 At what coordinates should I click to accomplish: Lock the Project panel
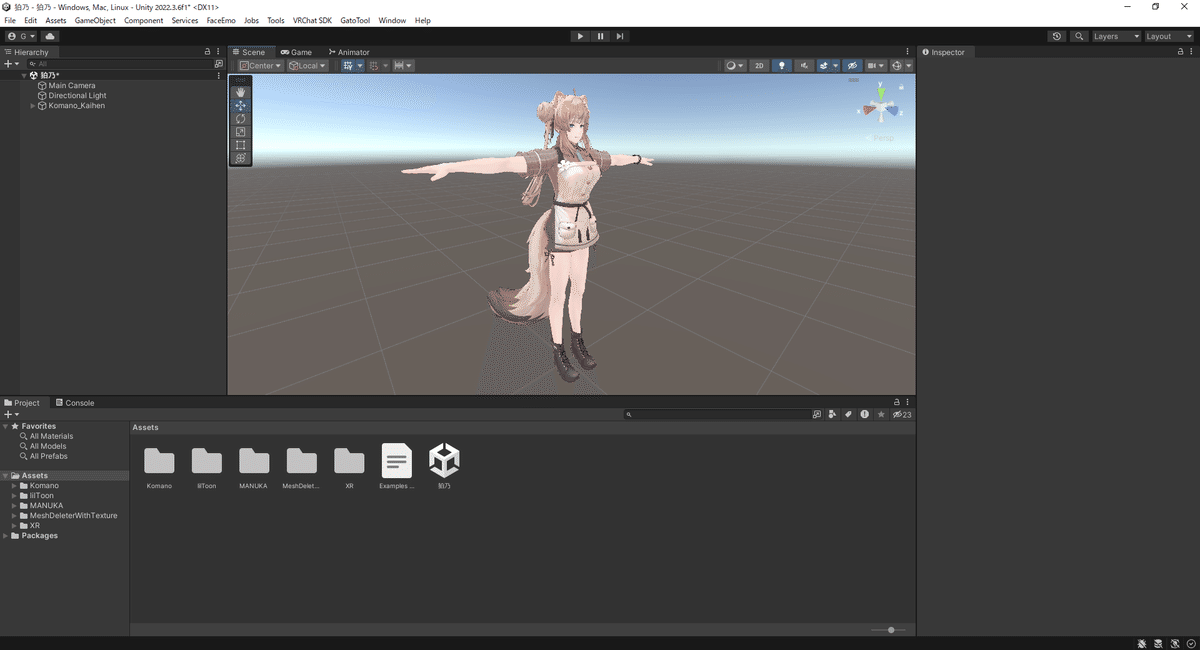tap(898, 403)
